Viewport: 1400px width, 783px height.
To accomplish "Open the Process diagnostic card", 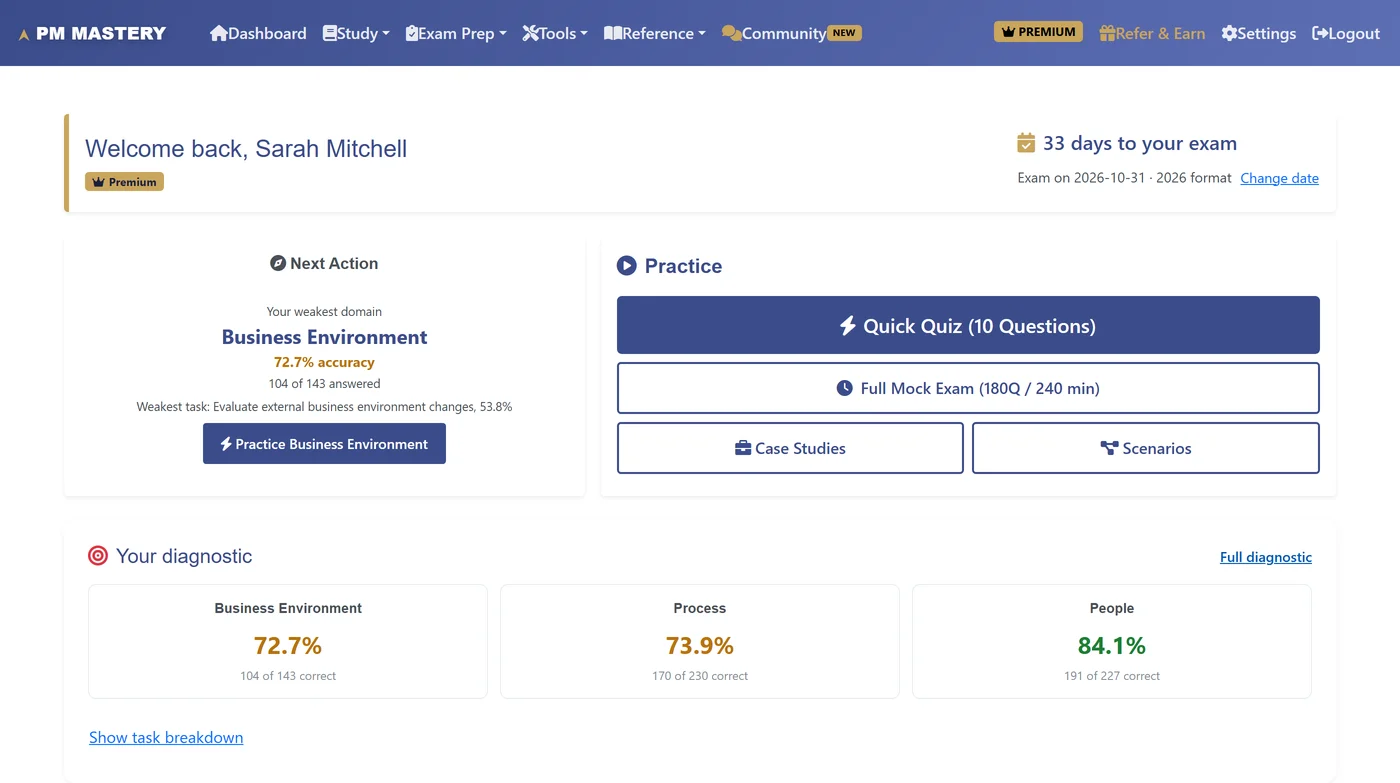I will pos(700,641).
